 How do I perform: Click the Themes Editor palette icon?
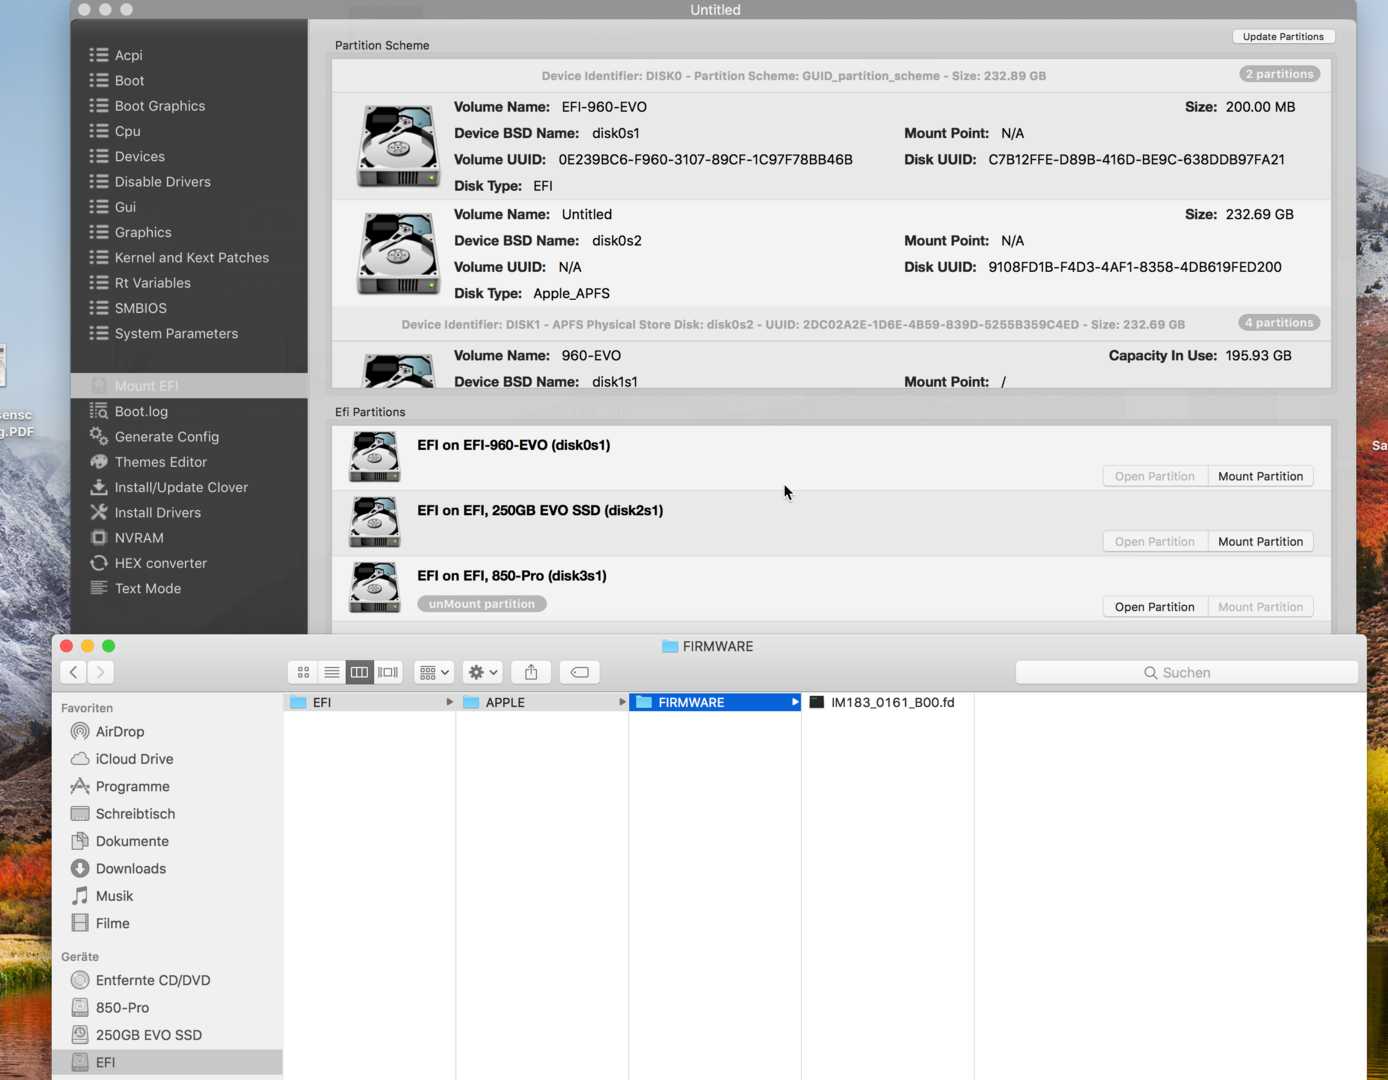pyautogui.click(x=99, y=461)
